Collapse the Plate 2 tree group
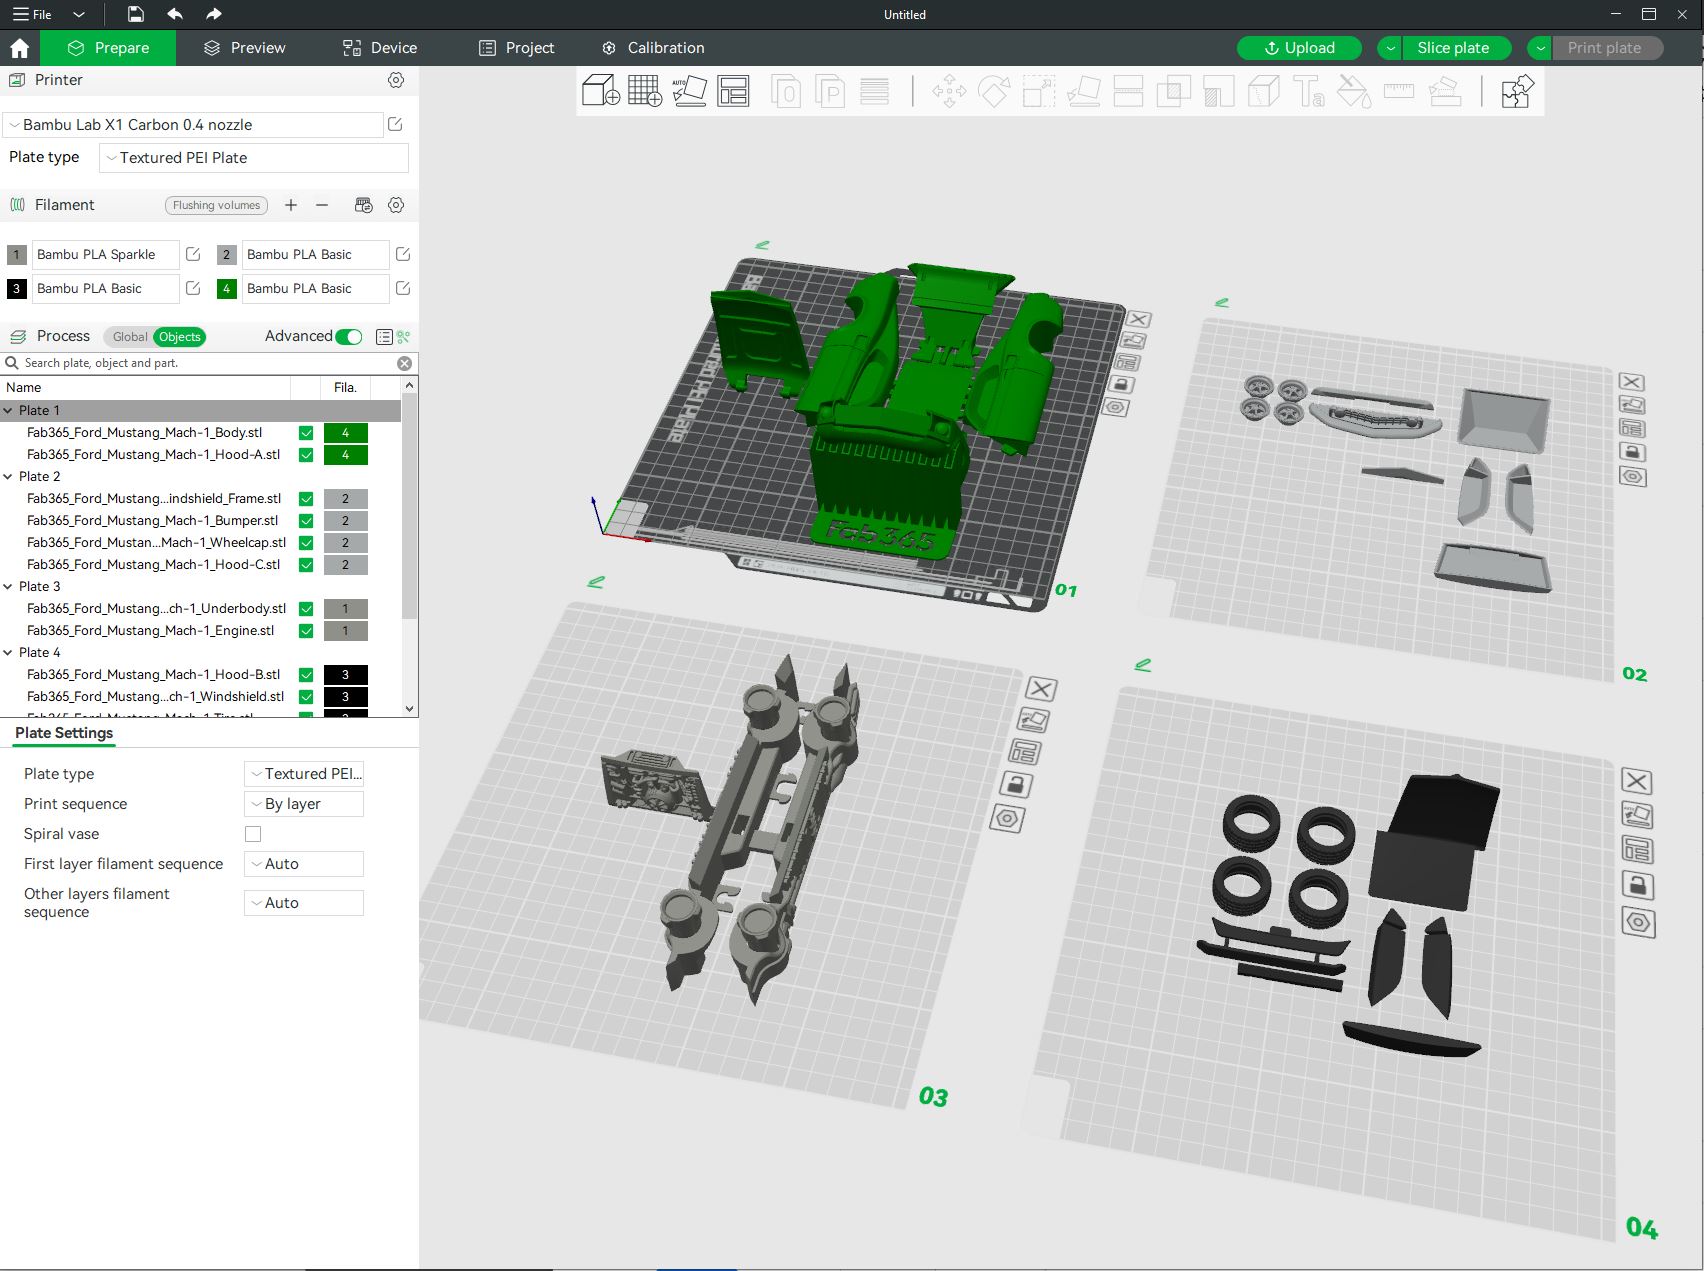The height and width of the screenshot is (1271, 1704). click(8, 477)
